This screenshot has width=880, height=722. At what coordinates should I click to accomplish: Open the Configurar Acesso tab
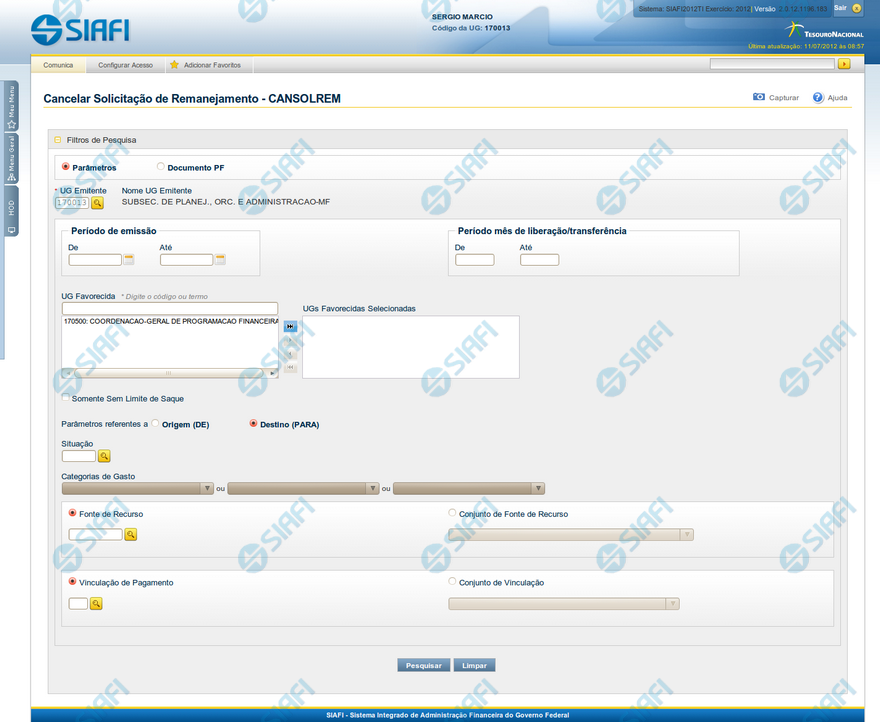click(x=125, y=65)
